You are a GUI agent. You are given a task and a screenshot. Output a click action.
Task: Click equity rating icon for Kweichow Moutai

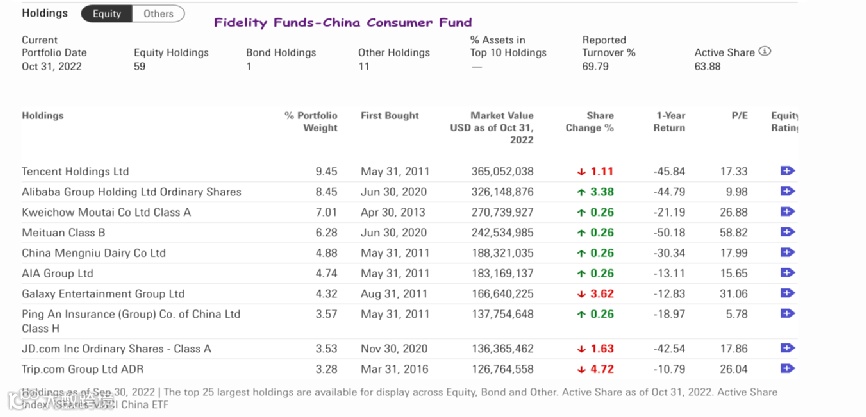[787, 212]
